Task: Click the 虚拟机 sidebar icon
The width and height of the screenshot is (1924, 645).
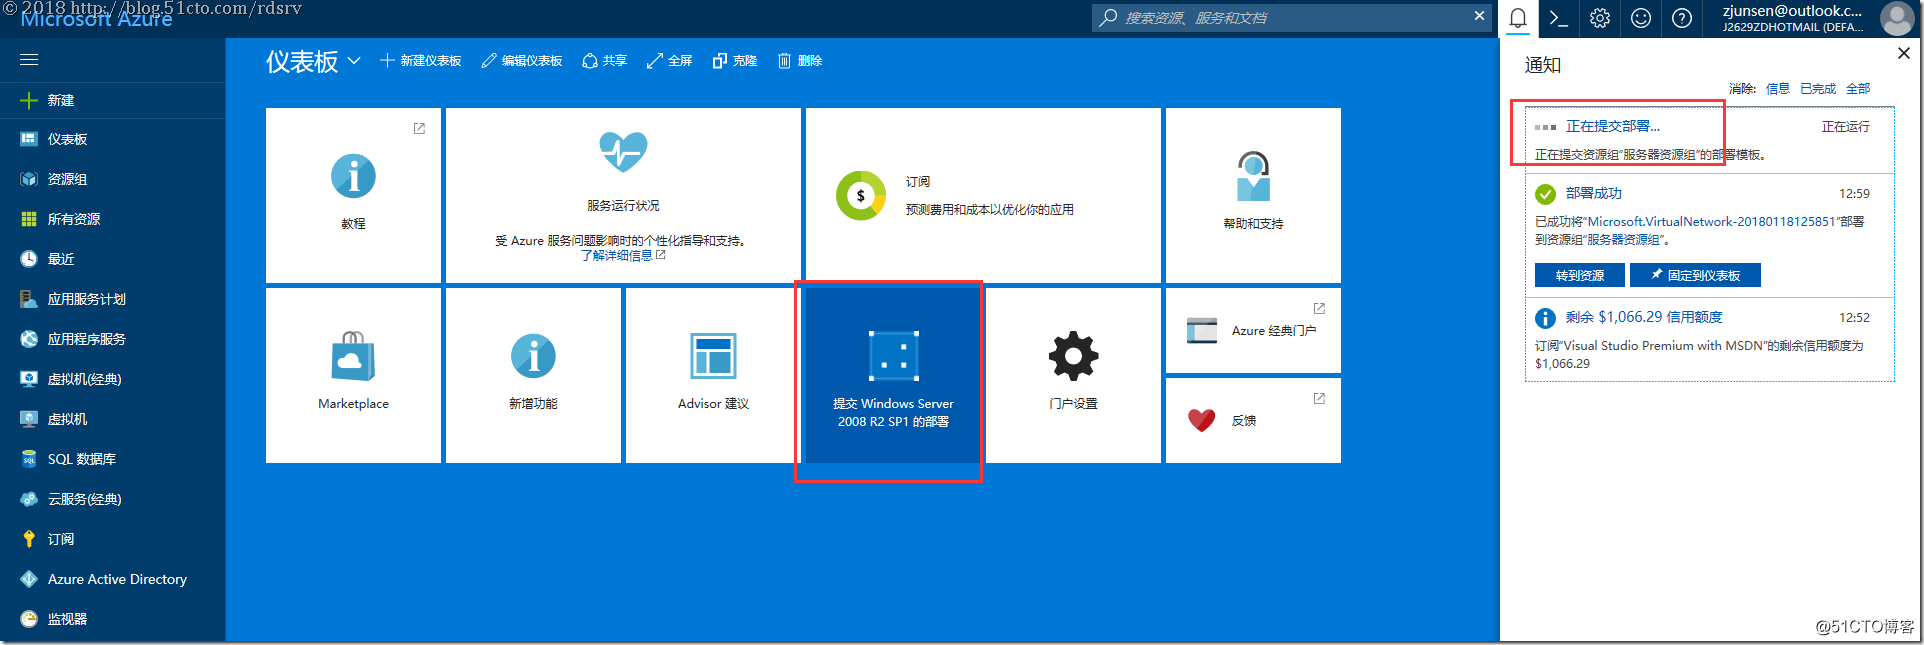Action: [x=29, y=419]
